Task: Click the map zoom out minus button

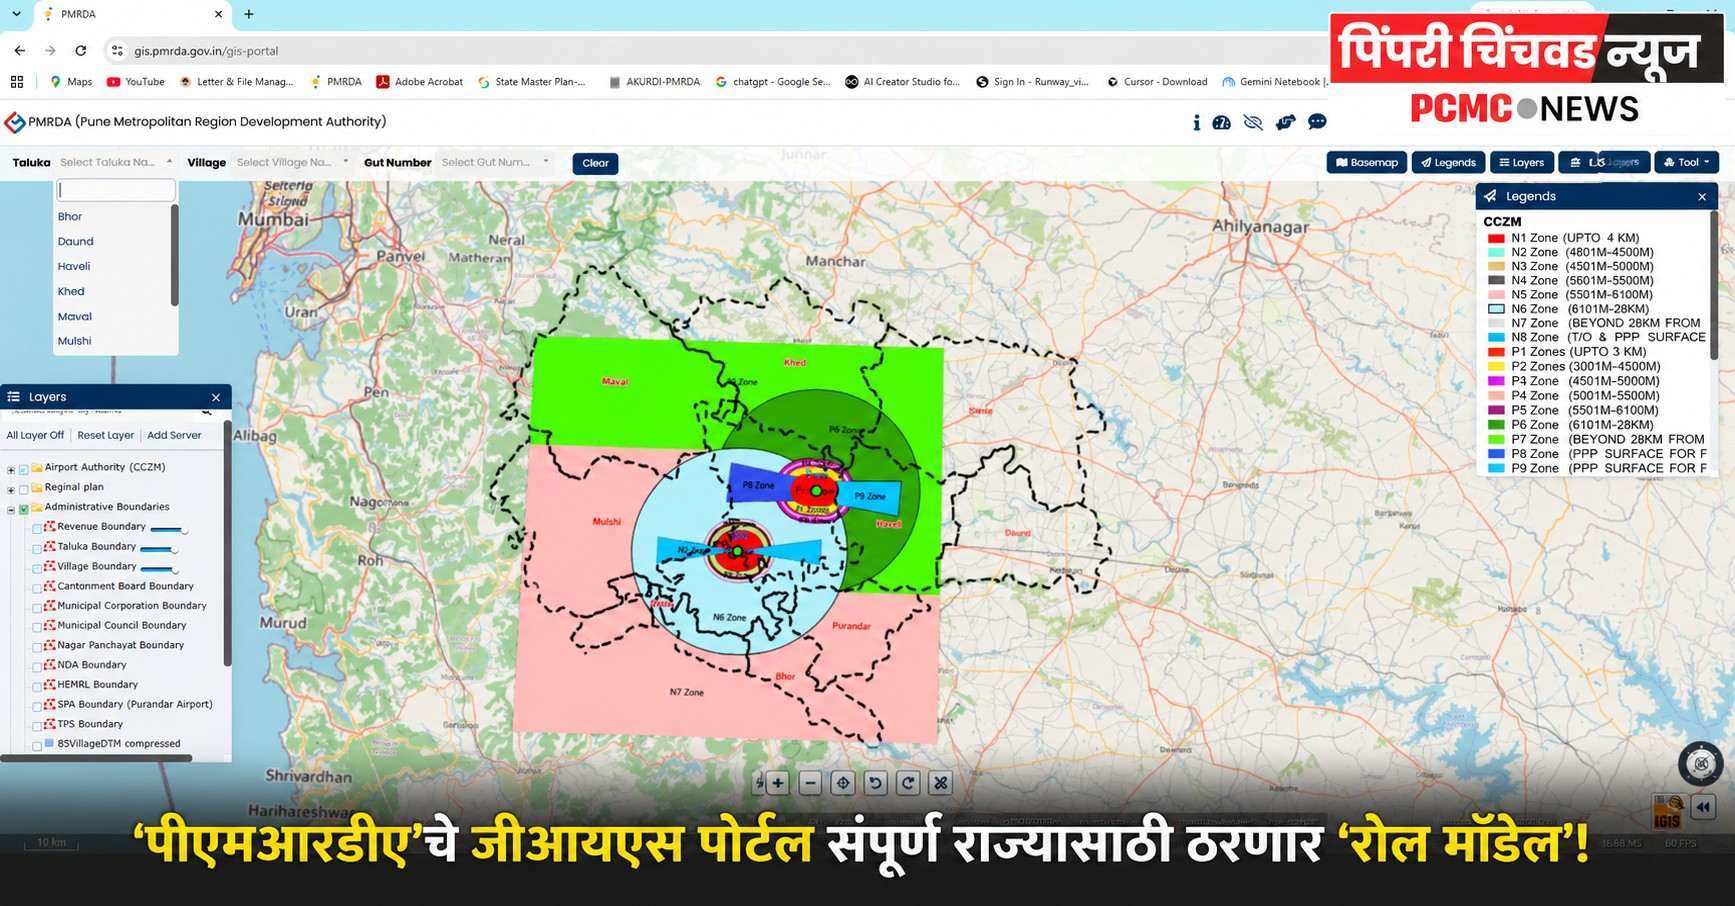Action: pyautogui.click(x=810, y=783)
